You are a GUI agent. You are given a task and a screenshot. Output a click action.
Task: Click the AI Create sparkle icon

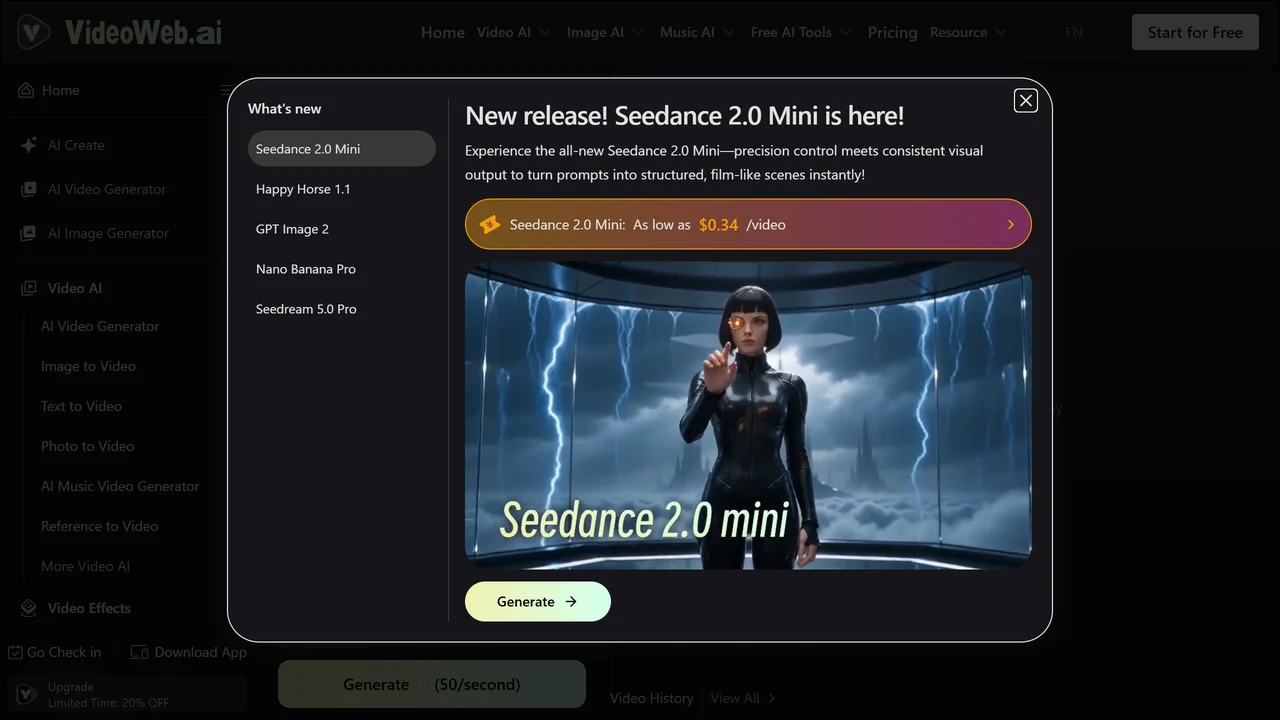coord(29,145)
